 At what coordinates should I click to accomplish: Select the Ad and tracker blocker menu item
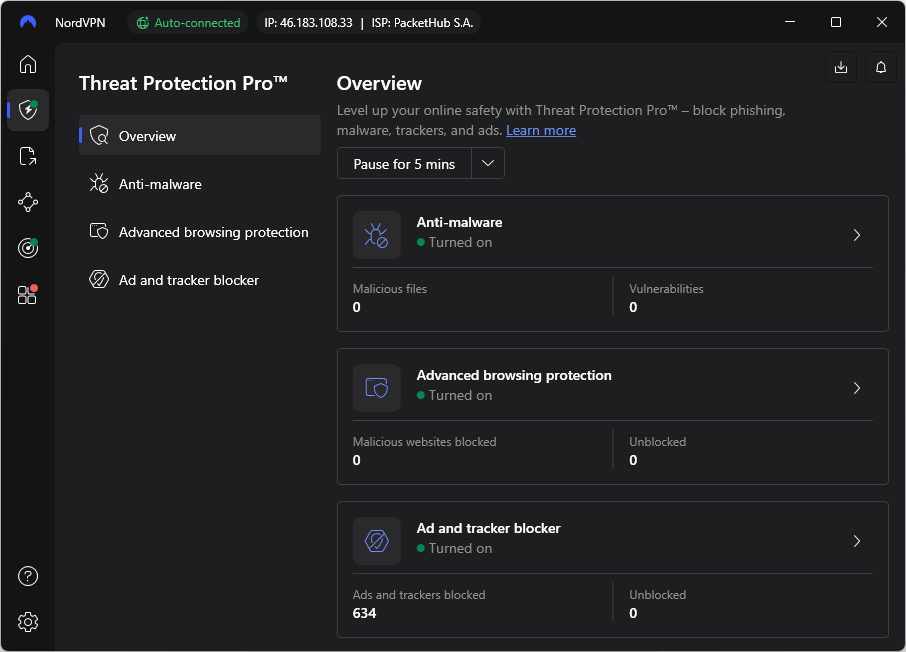pyautogui.click(x=189, y=280)
